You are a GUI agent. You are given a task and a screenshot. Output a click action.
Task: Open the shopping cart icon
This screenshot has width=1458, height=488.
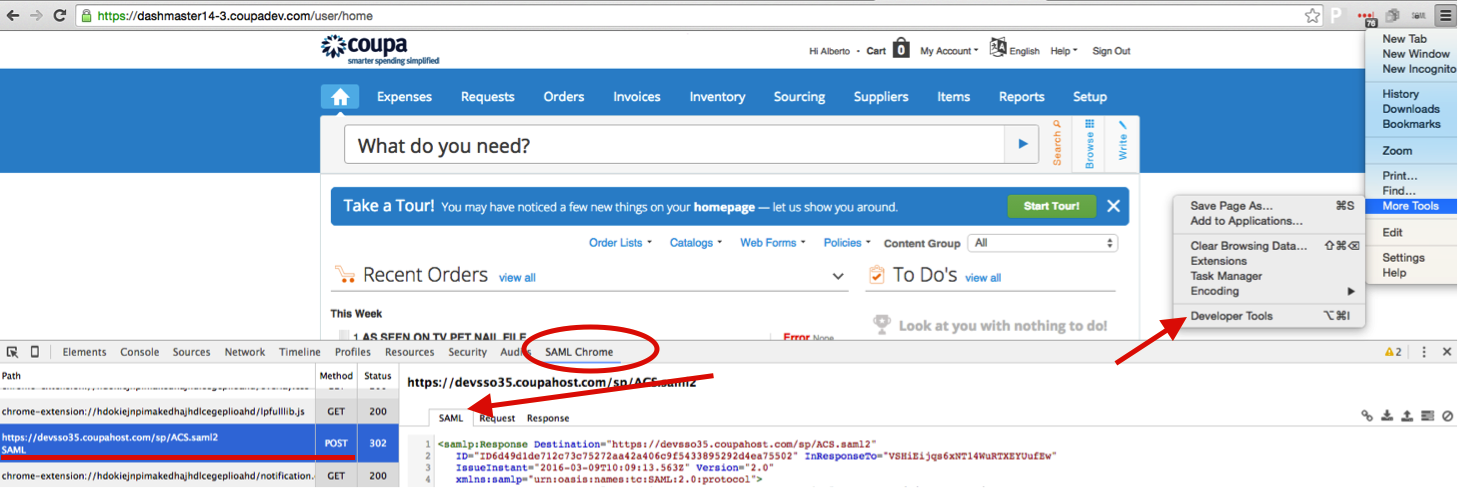click(901, 49)
